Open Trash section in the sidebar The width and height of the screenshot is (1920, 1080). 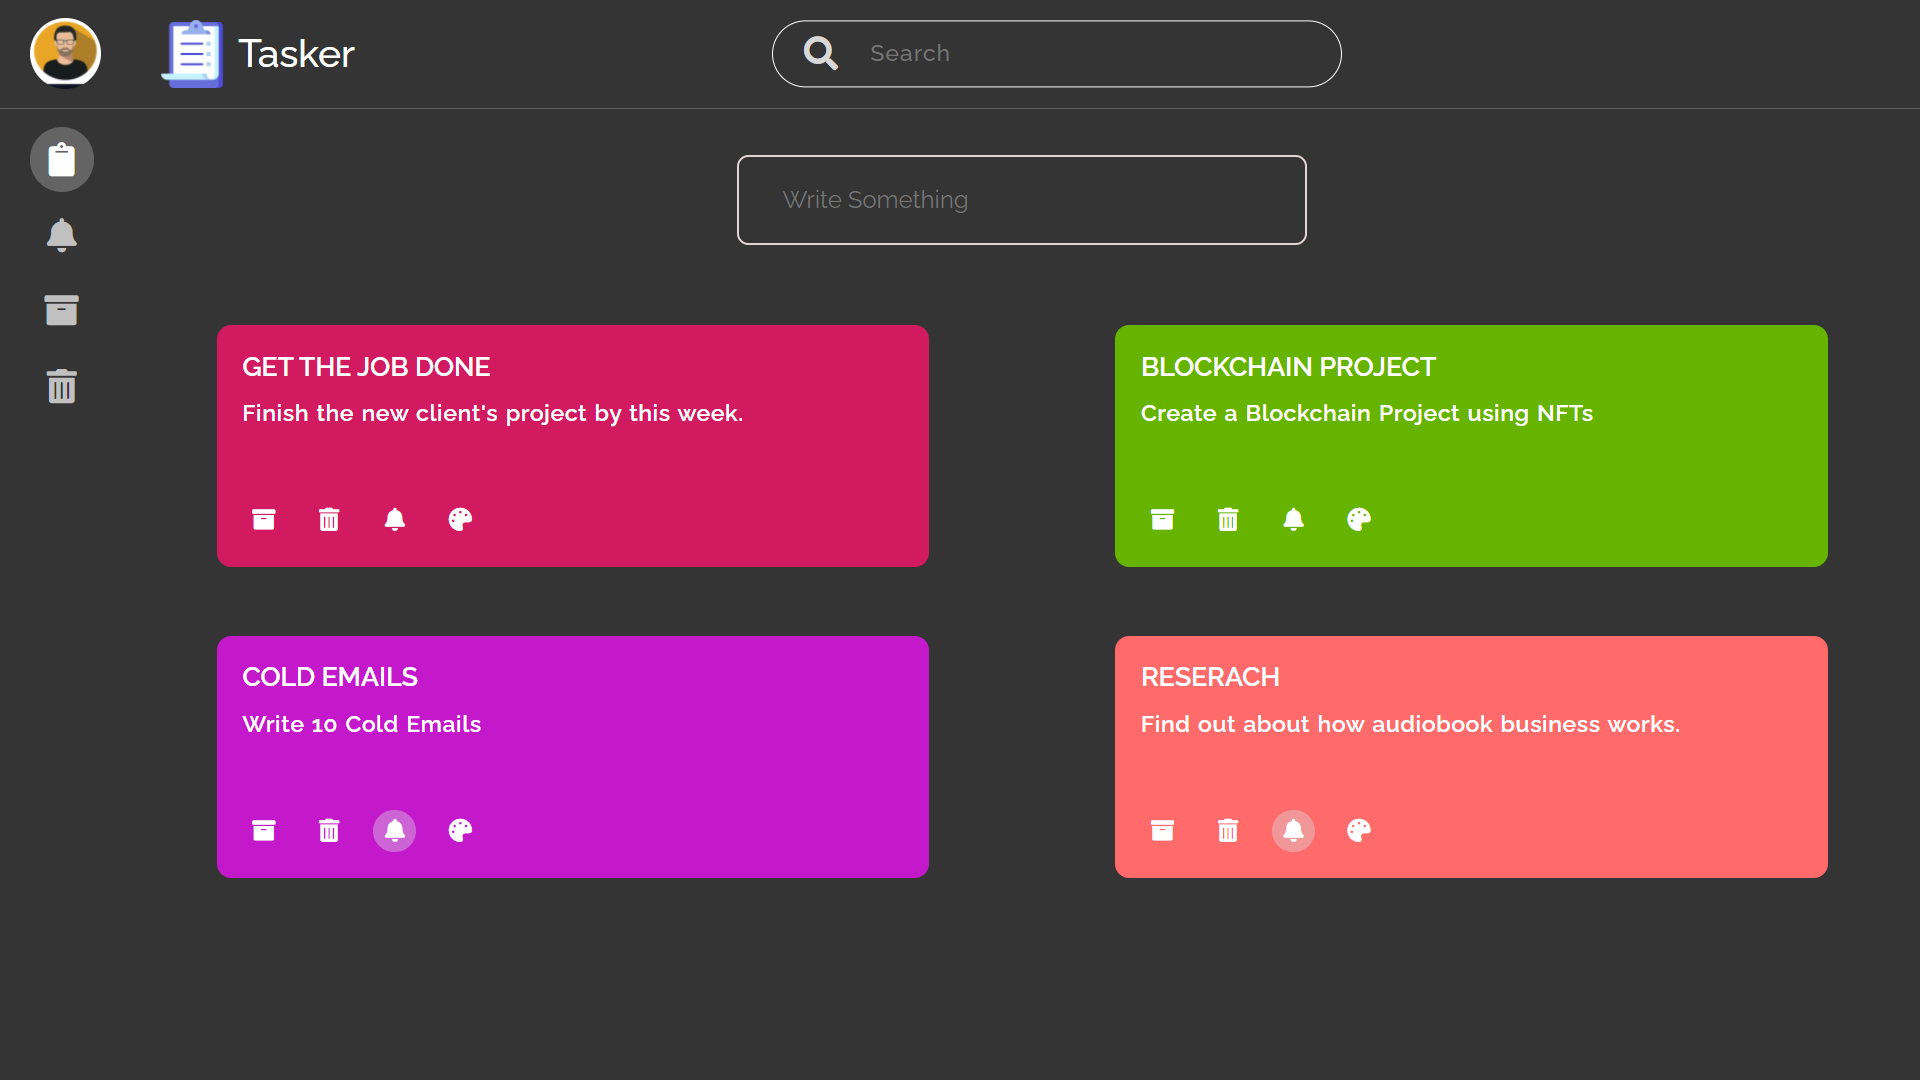[x=62, y=386]
